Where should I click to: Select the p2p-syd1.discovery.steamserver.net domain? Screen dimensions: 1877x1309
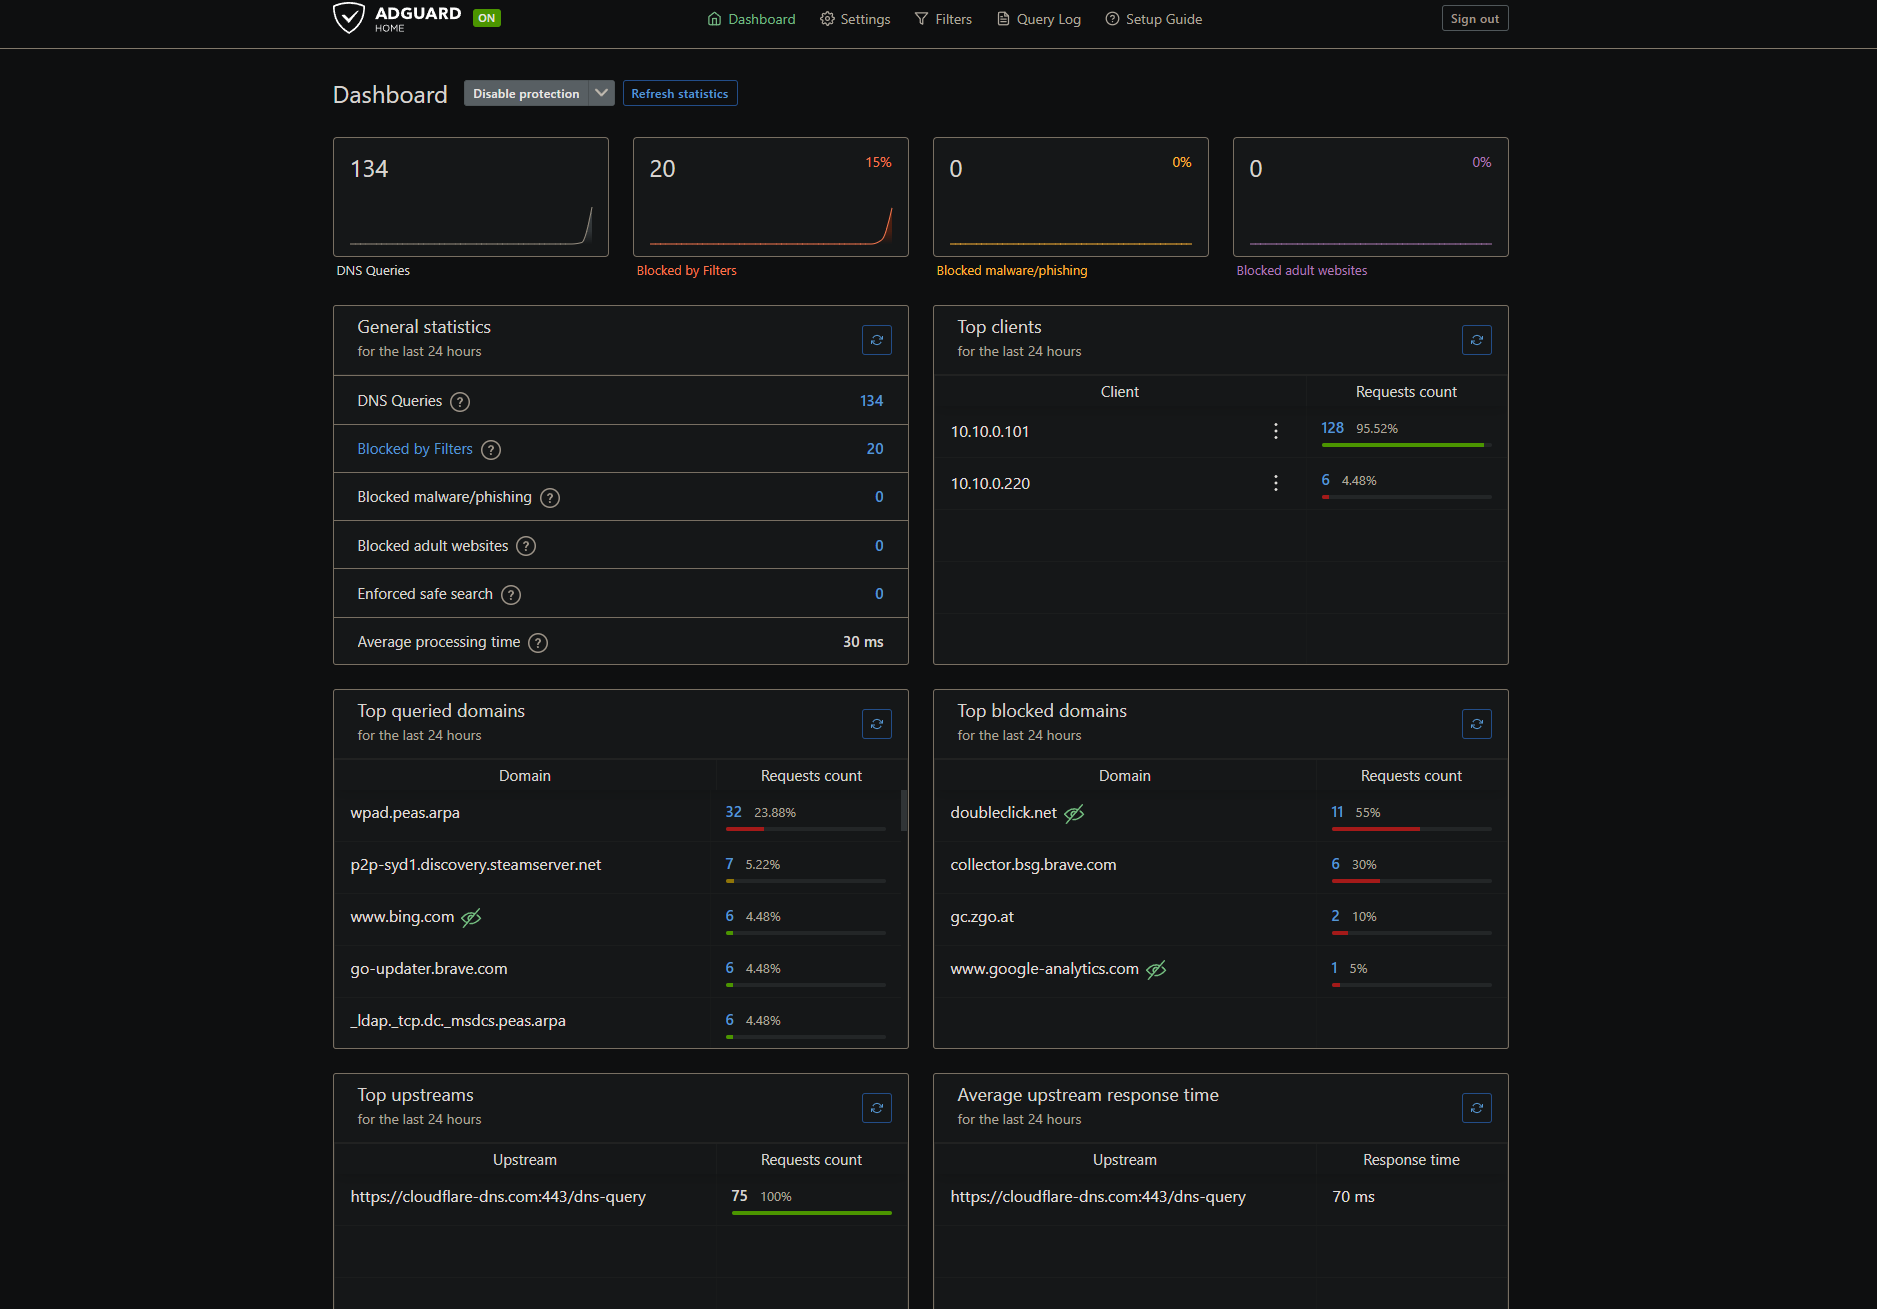click(x=476, y=865)
